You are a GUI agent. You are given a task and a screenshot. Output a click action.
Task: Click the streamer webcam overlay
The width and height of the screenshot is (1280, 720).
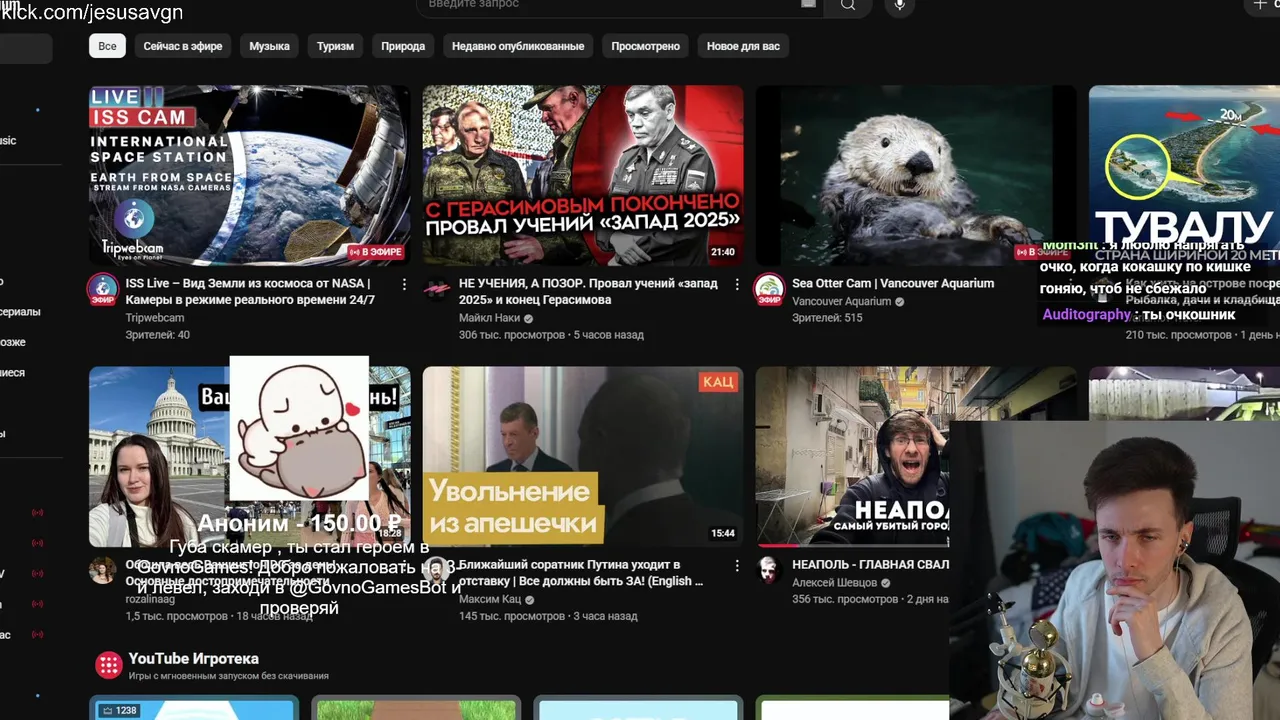point(1114,570)
